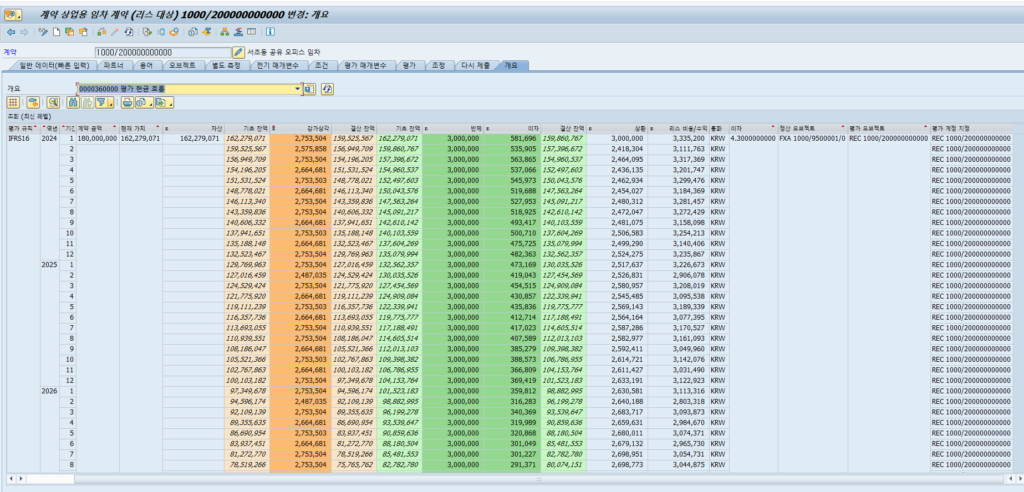Open the filter icon's small dropdown arrow
Viewport: 1024px width, 492px height.
111,103
